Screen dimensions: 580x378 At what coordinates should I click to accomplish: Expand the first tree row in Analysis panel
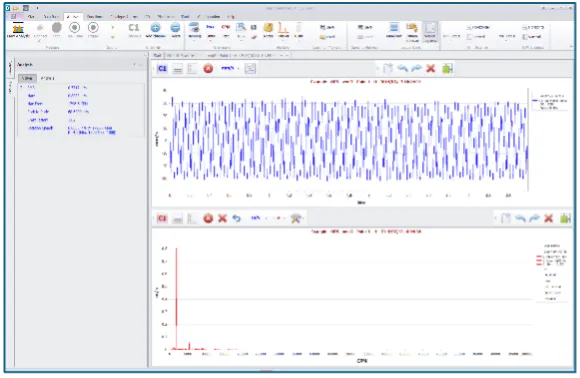point(21,87)
